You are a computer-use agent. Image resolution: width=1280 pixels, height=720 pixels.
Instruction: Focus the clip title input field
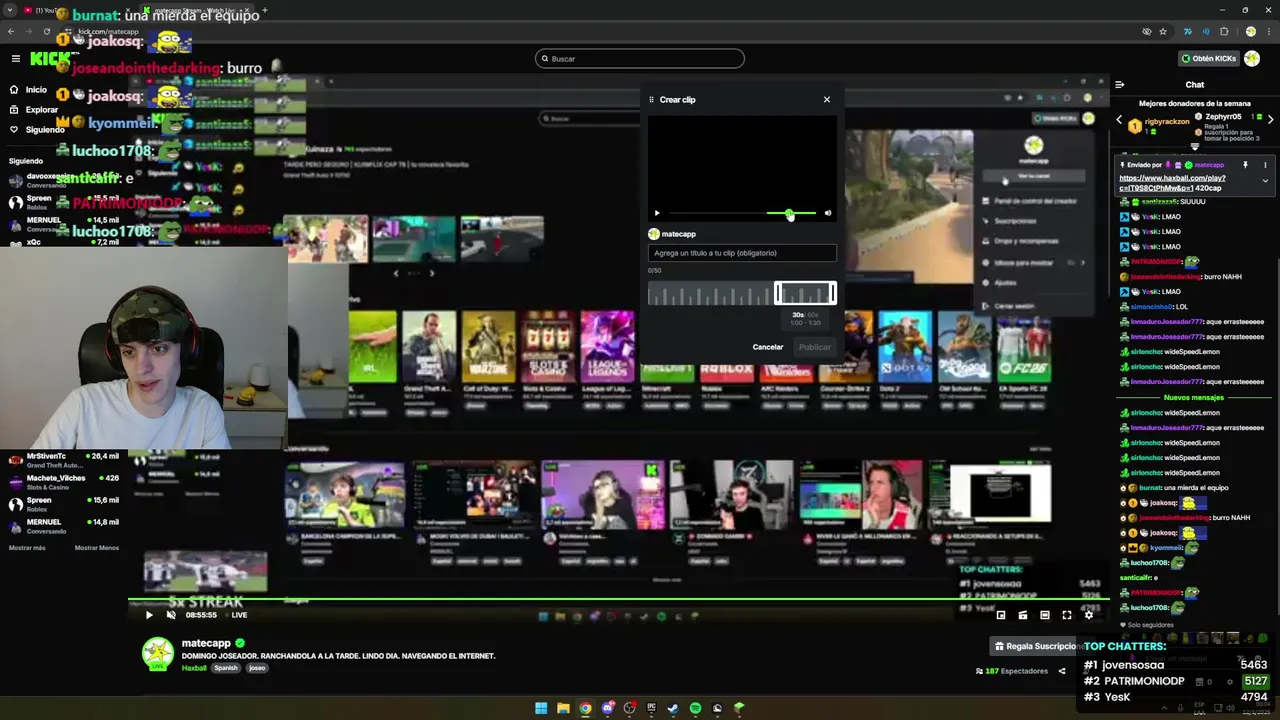tap(742, 253)
